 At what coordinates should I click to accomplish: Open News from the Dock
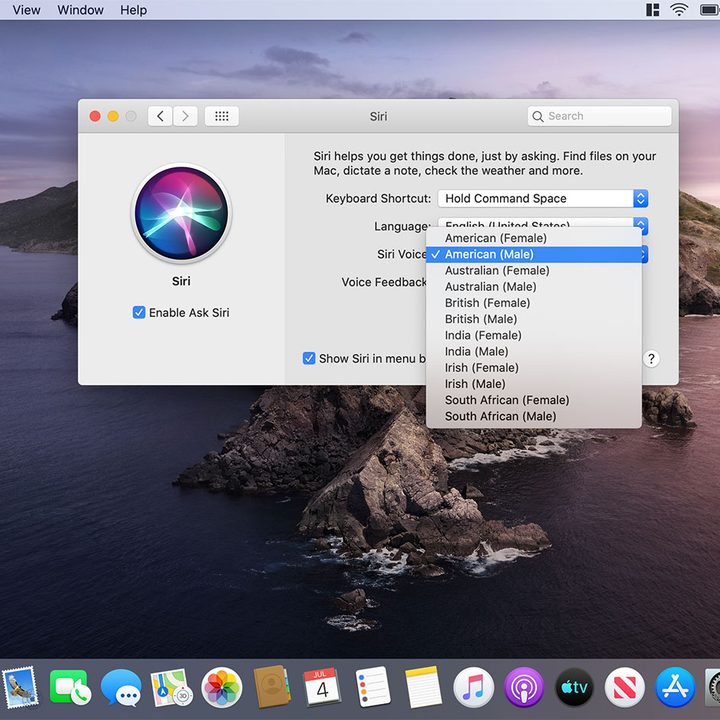pos(624,687)
